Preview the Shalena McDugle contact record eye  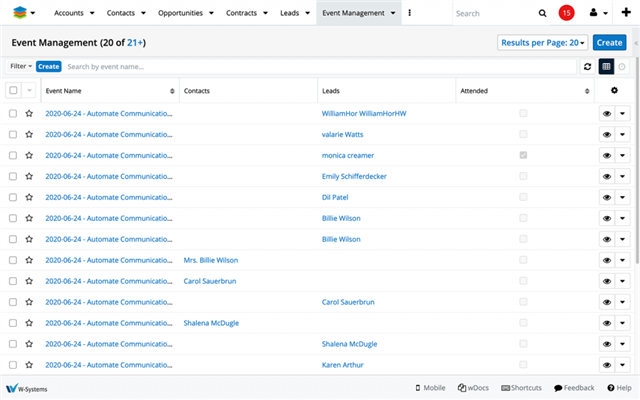click(x=607, y=323)
